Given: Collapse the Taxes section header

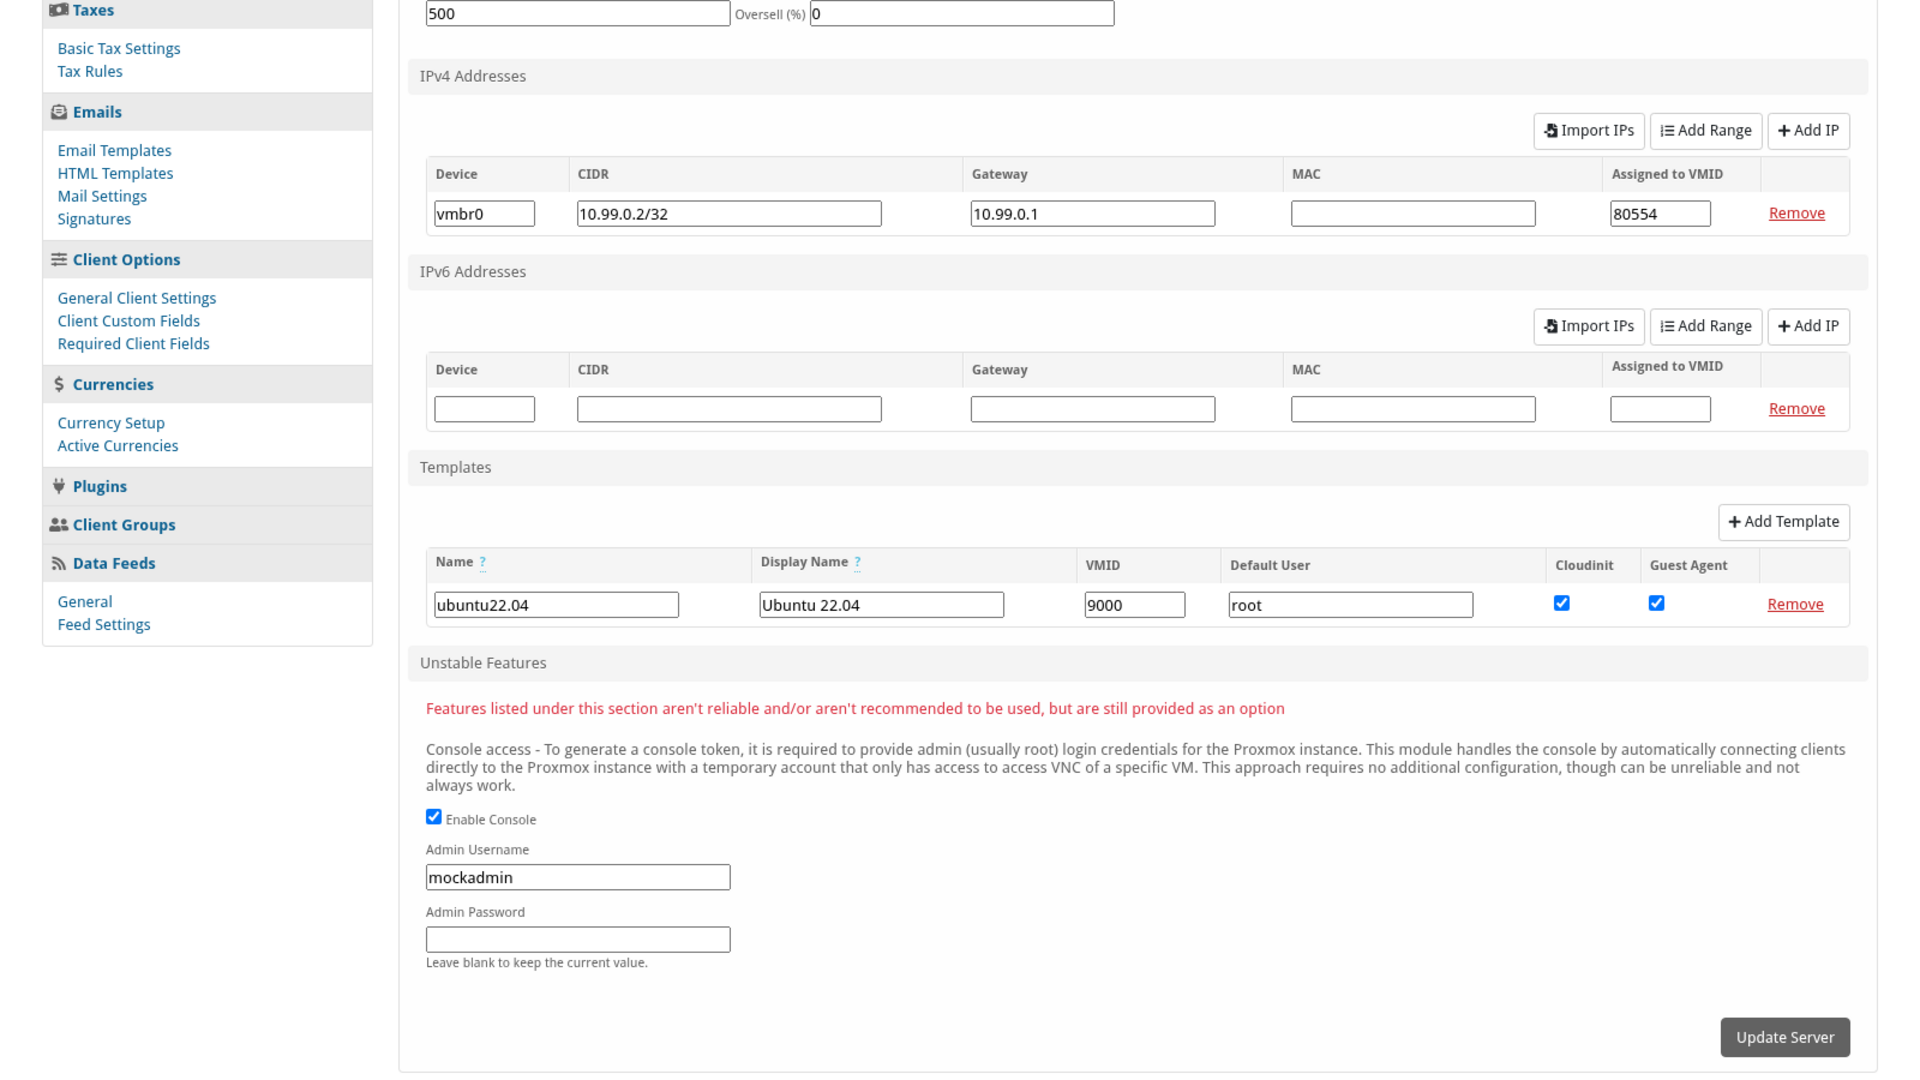Looking at the screenshot, I should [x=208, y=12].
